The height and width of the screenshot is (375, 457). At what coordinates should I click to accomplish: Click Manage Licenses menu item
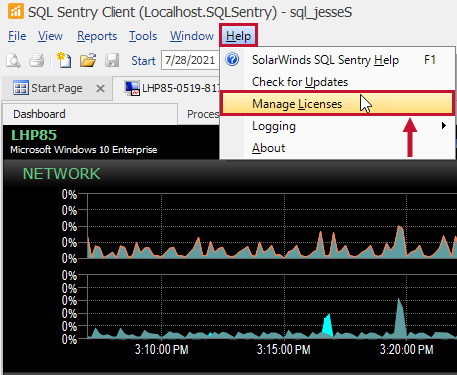tap(337, 104)
